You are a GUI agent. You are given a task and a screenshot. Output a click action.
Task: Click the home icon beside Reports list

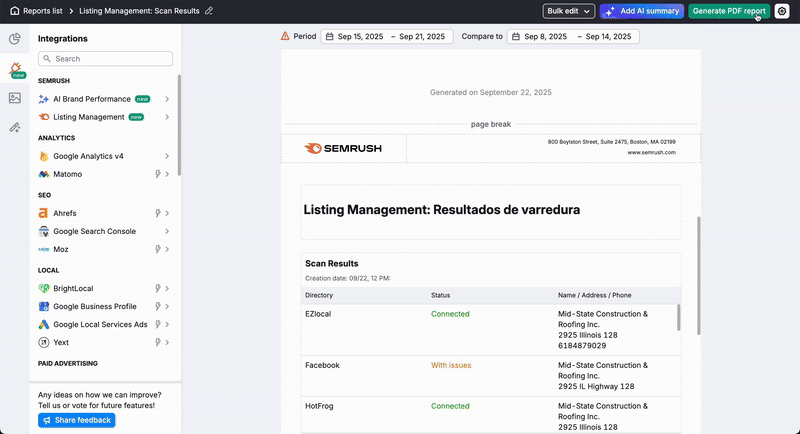[14, 11]
